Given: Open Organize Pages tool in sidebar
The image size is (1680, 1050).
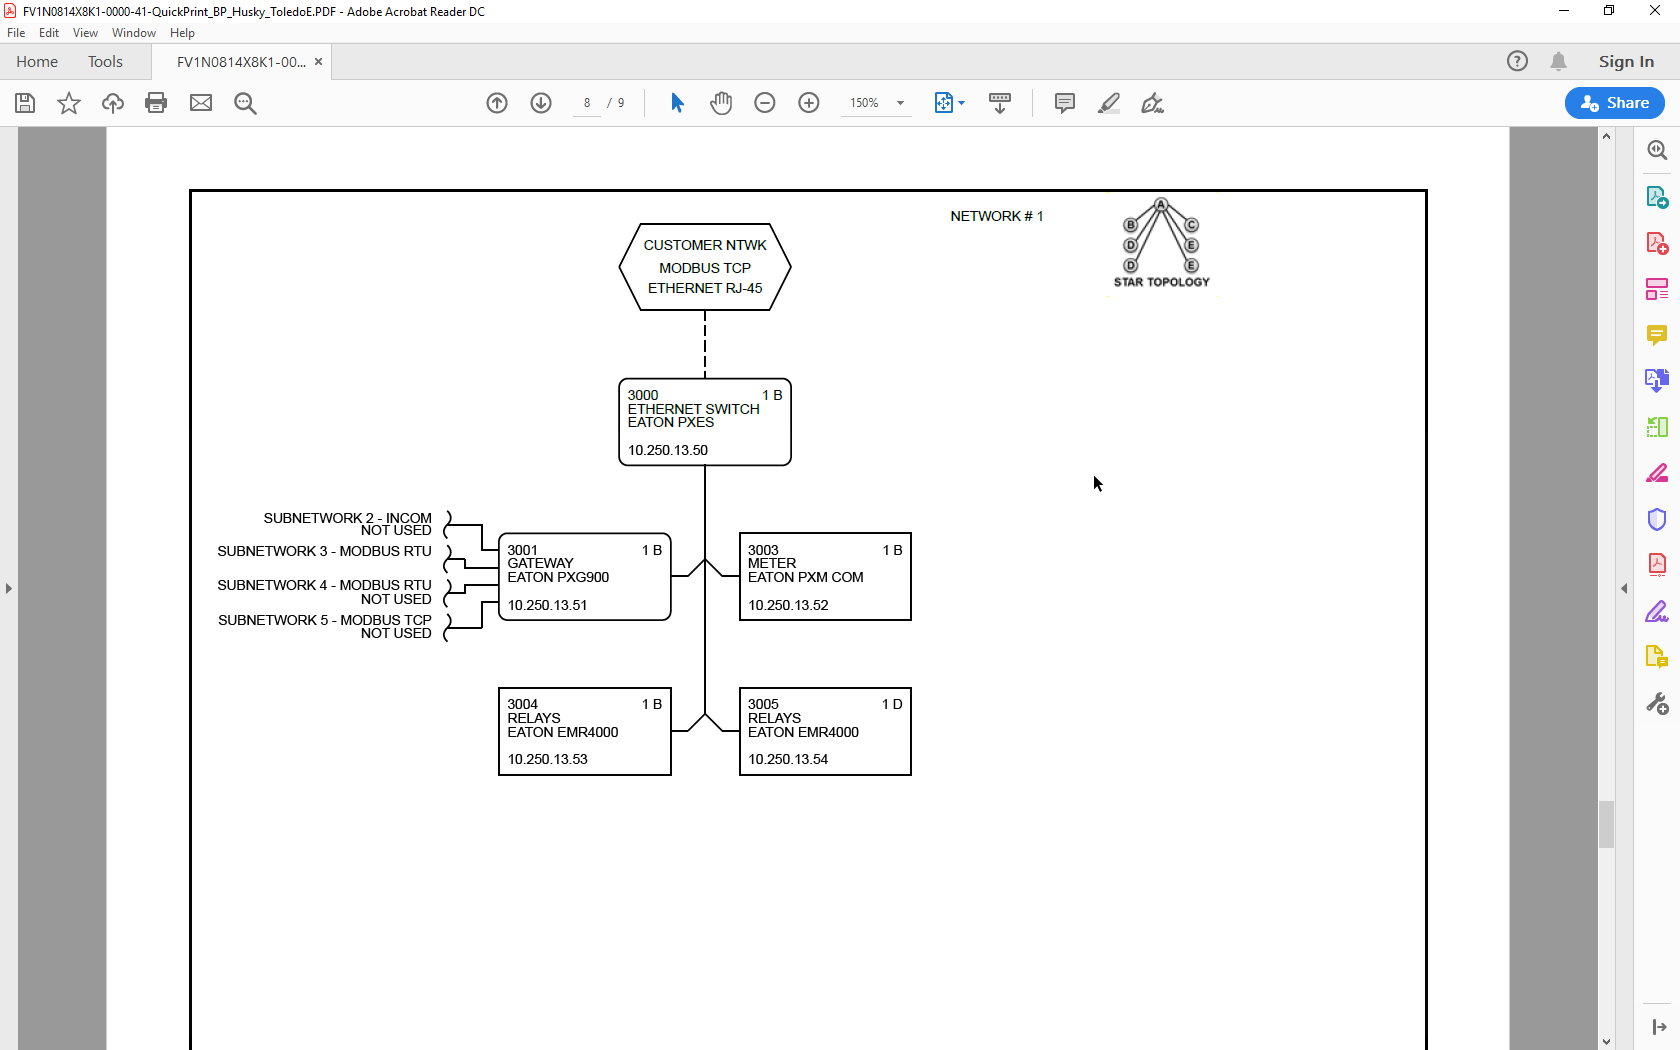Looking at the screenshot, I should [1657, 289].
